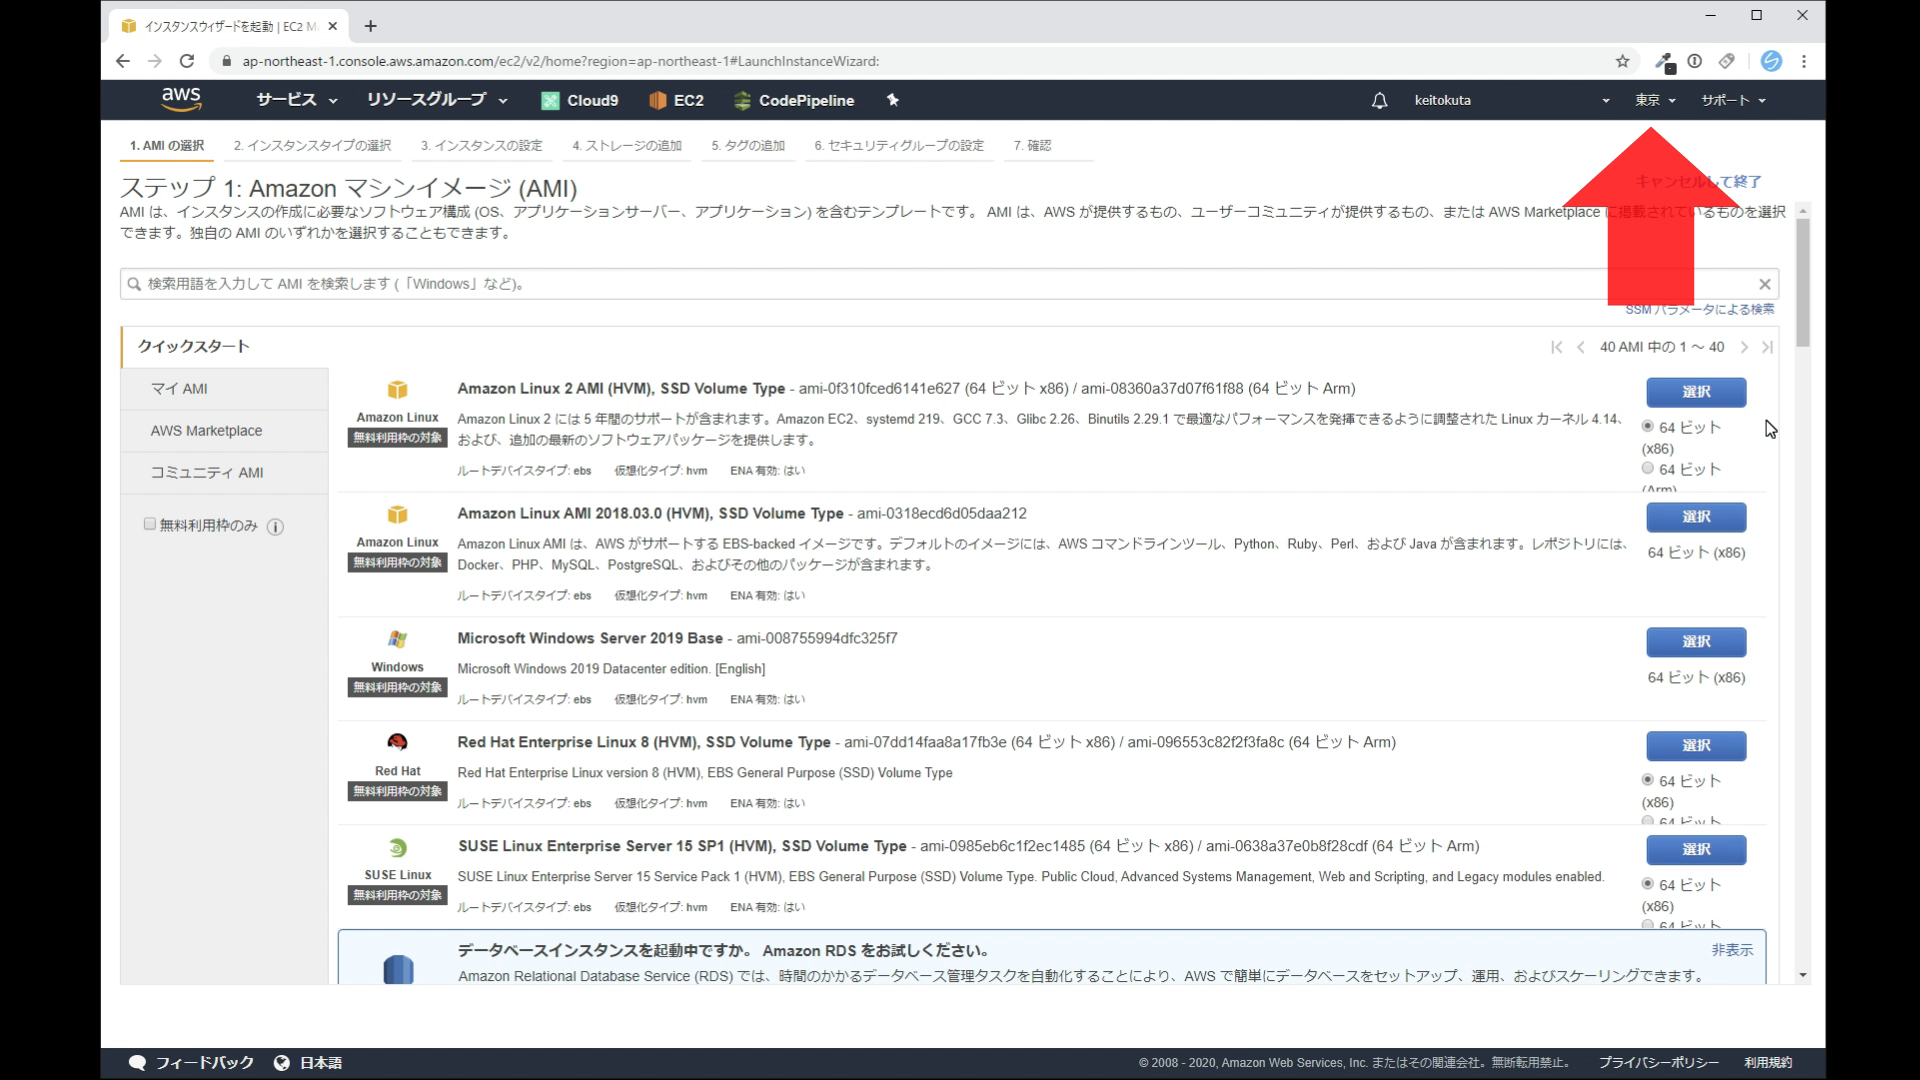Click the browser back arrow
Image resolution: width=1920 pixels, height=1080 pixels.
coord(122,61)
